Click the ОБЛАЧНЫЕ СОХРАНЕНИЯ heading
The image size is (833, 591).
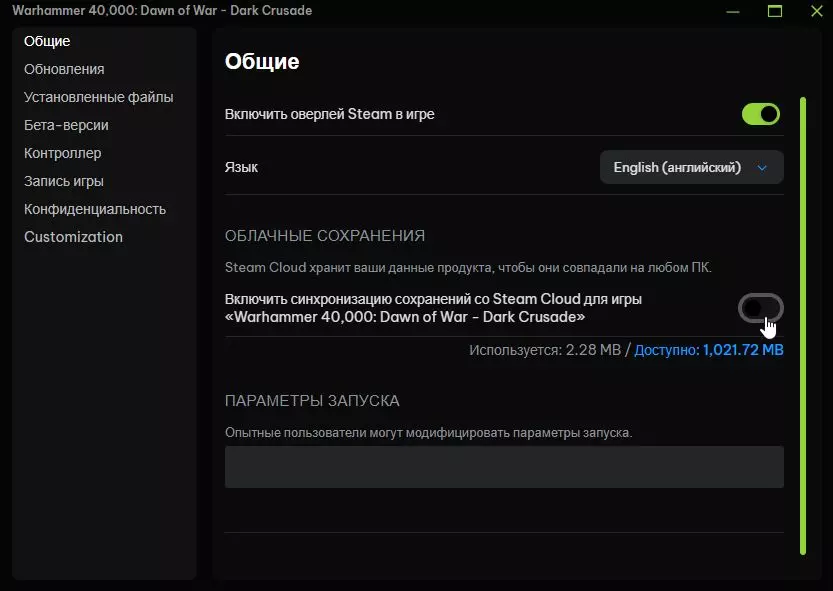[x=325, y=235]
